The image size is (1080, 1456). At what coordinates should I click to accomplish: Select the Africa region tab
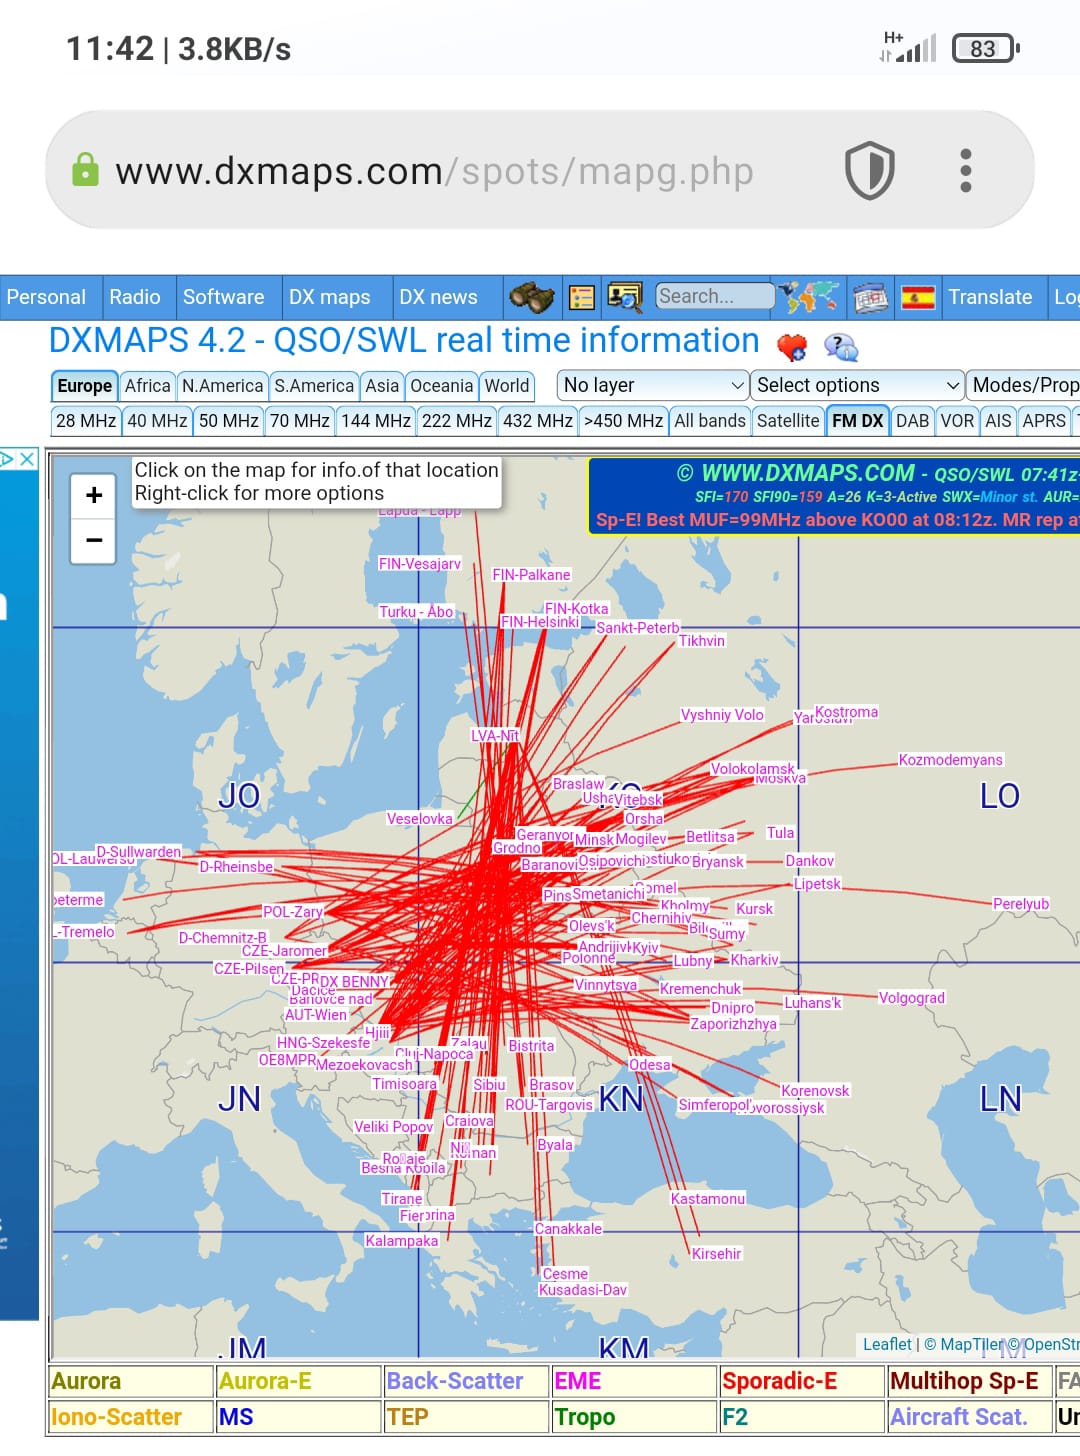[147, 386]
